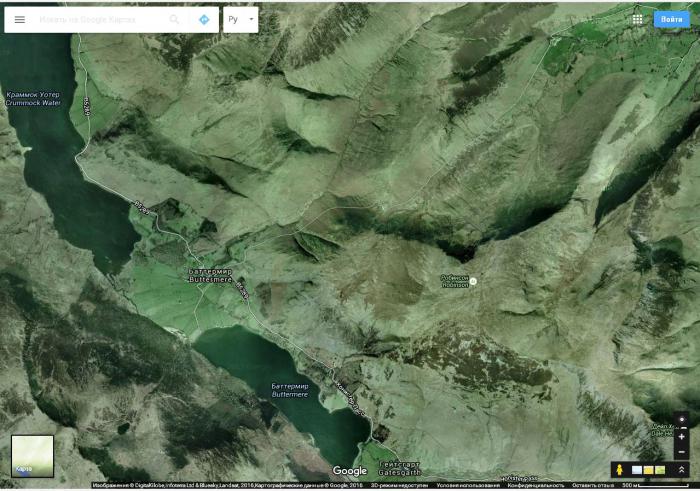The height and width of the screenshot is (491, 700).
Task: Open directions with the blue route icon
Action: 204,20
